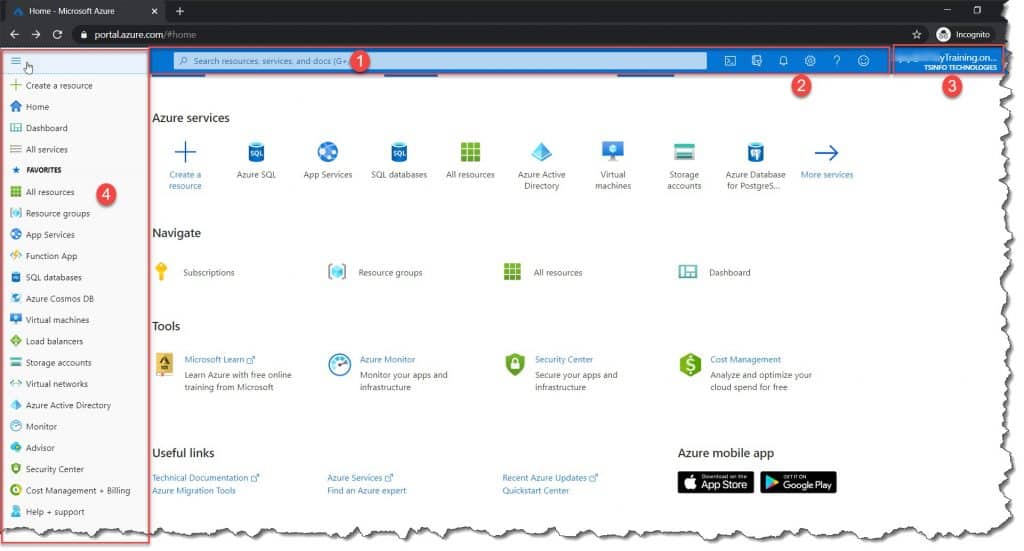Open Virtual machines service tile

(613, 166)
